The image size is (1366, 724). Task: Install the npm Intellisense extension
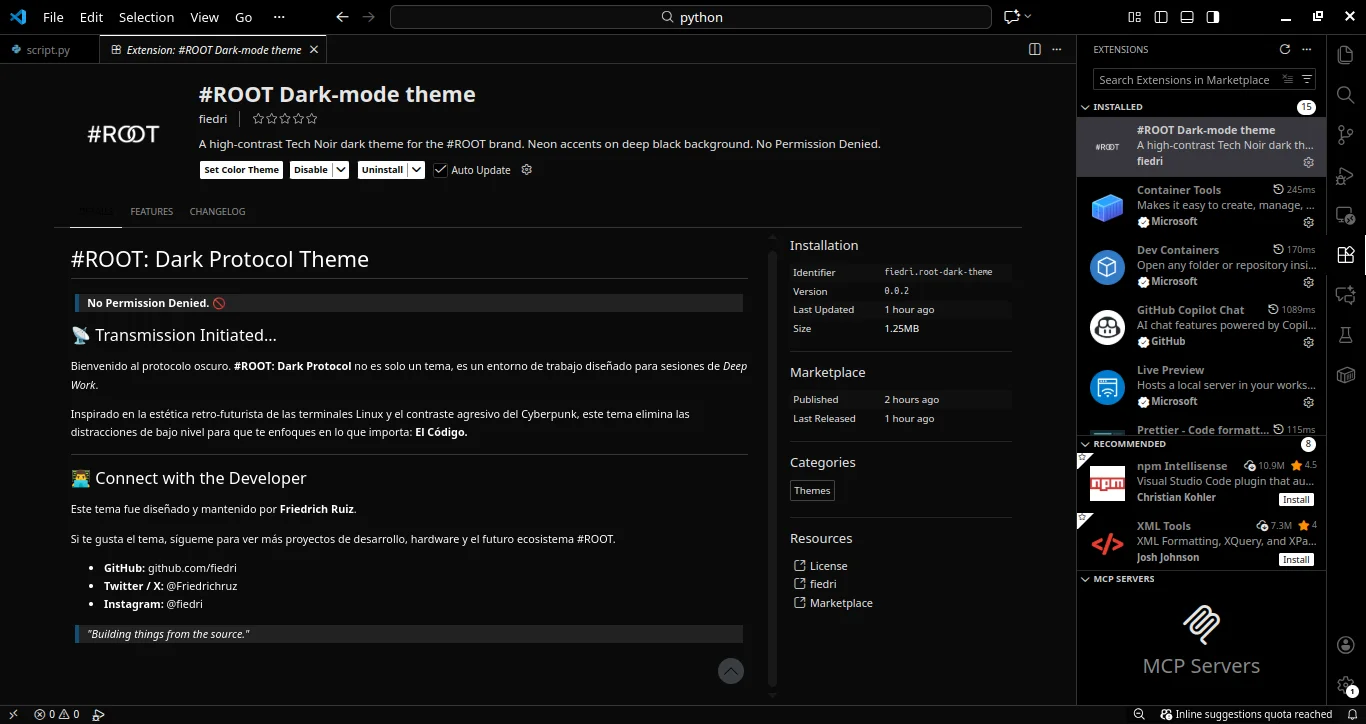pyautogui.click(x=1296, y=500)
